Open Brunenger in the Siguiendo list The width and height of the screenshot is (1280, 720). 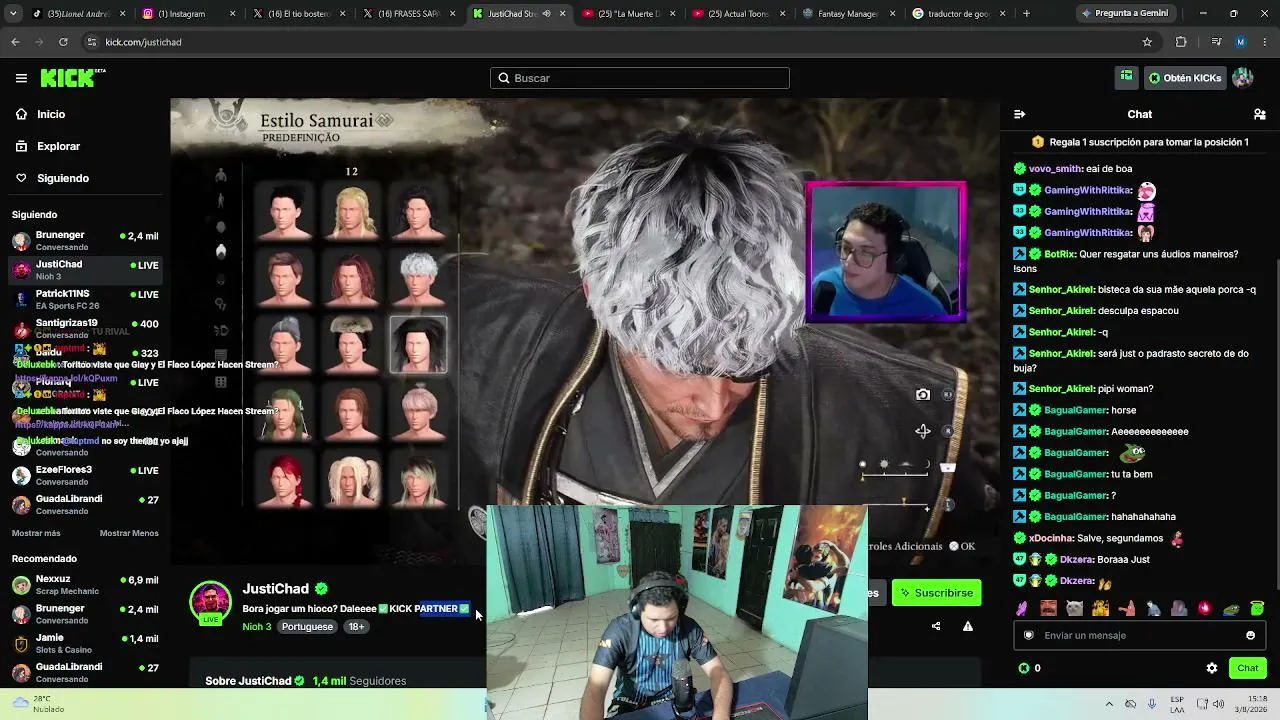[x=85, y=241]
